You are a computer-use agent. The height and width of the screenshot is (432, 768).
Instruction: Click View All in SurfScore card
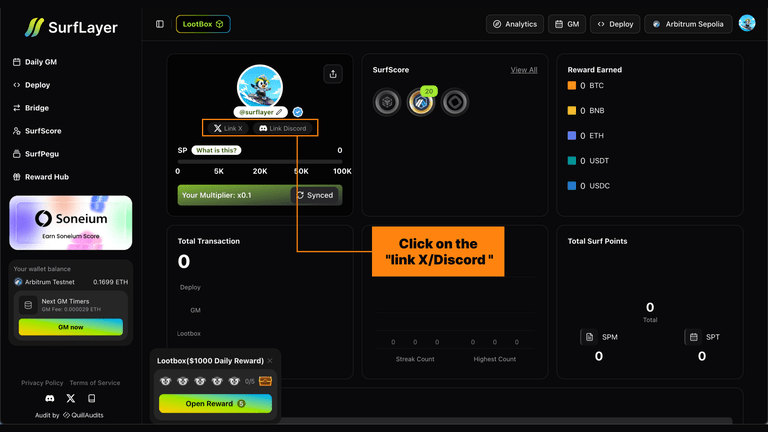[x=524, y=70]
